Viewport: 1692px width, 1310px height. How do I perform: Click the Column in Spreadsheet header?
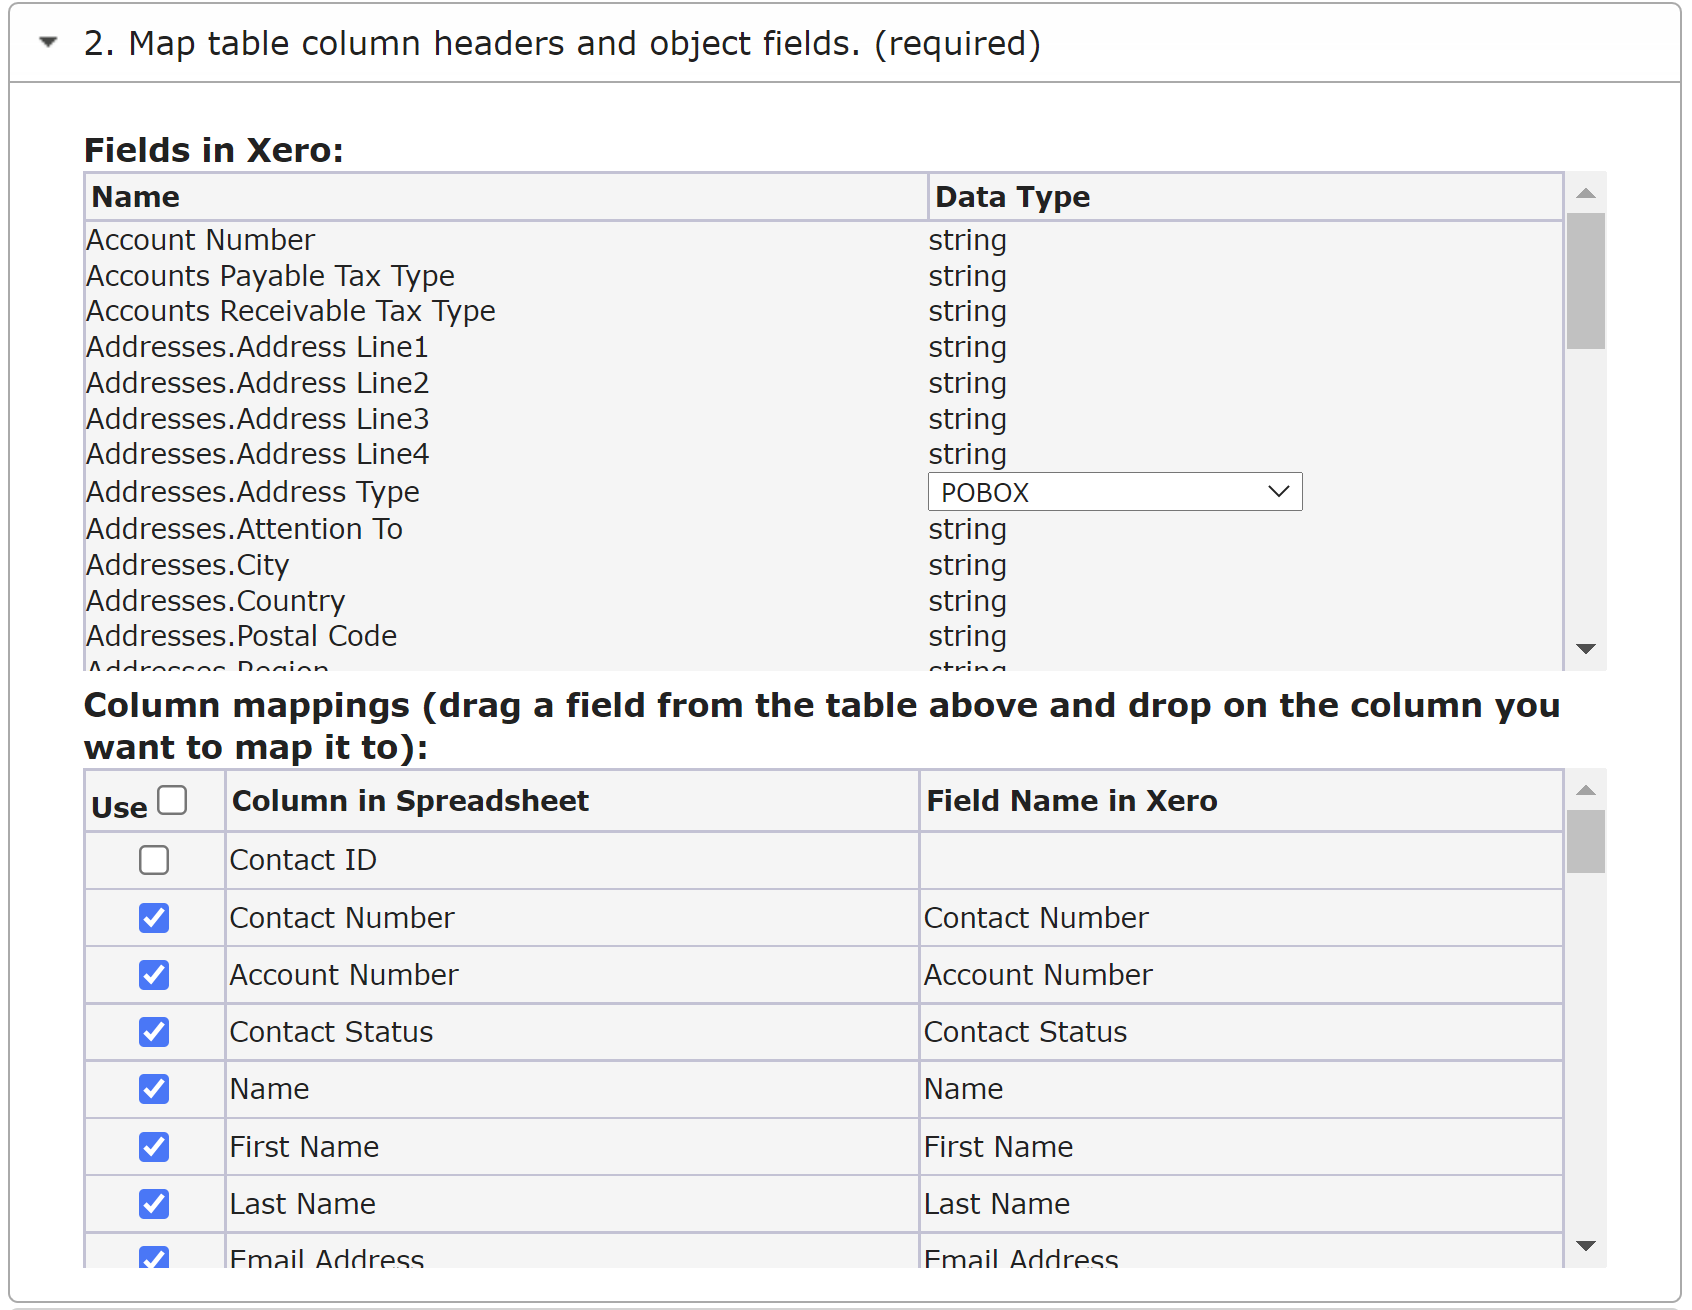pos(572,801)
